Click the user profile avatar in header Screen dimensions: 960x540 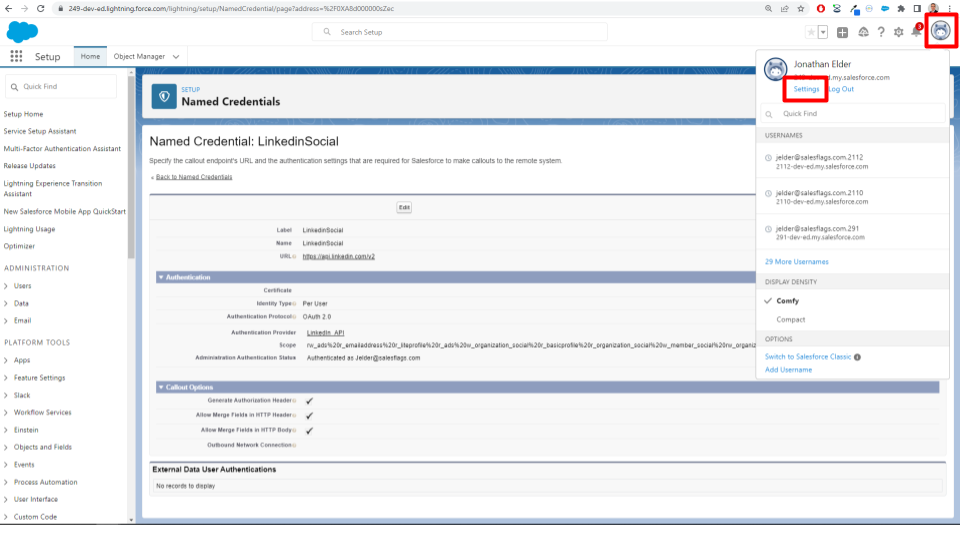[x=941, y=30]
